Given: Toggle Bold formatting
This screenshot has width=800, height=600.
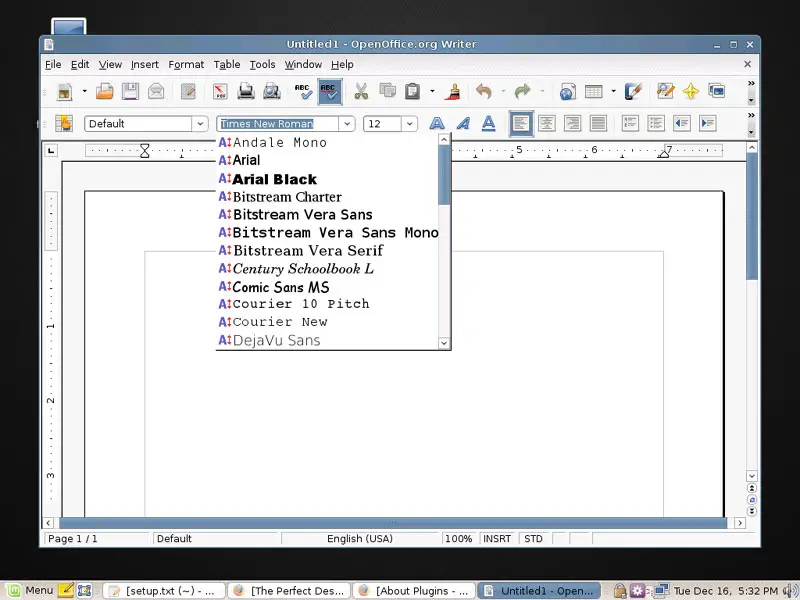Looking at the screenshot, I should click(437, 123).
